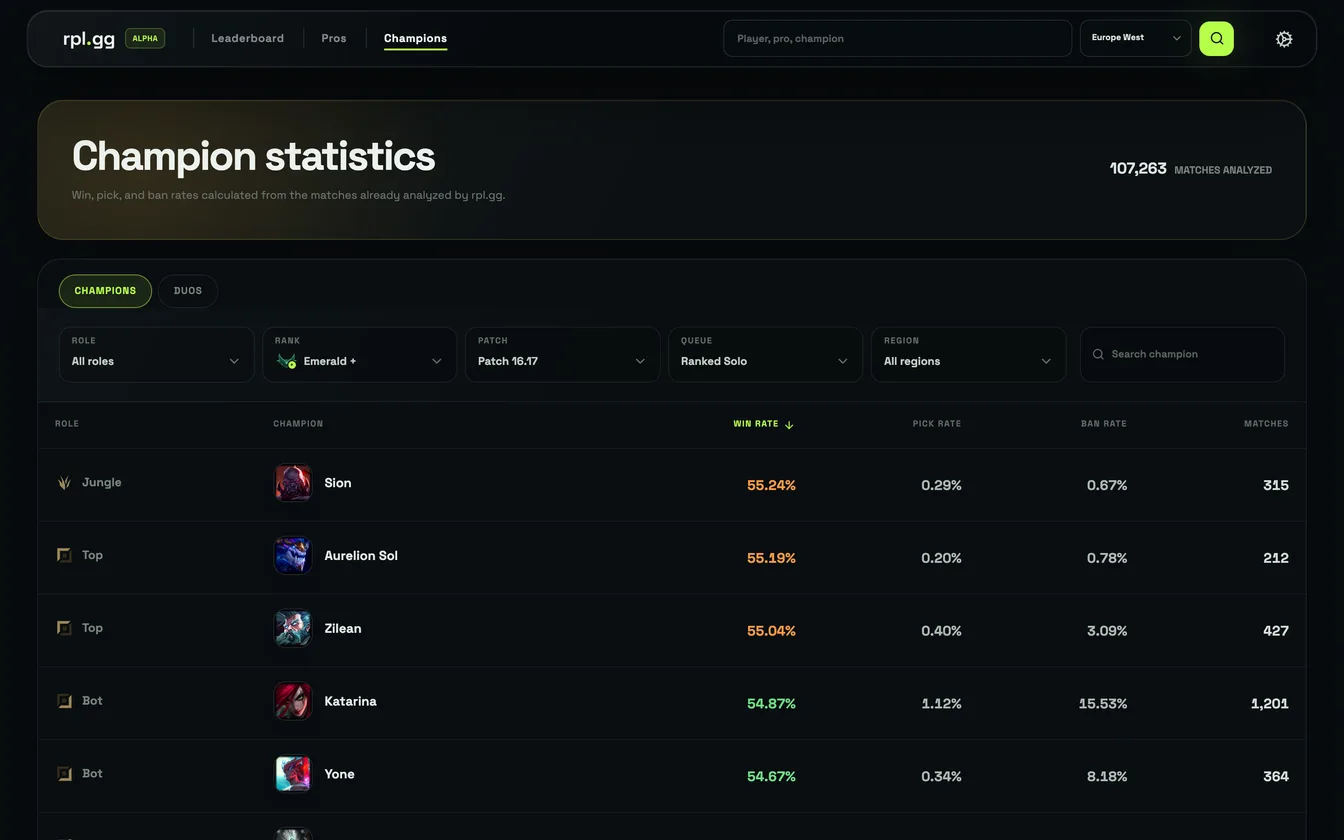Click the Katarina champion name
The image size is (1344, 840).
click(351, 701)
